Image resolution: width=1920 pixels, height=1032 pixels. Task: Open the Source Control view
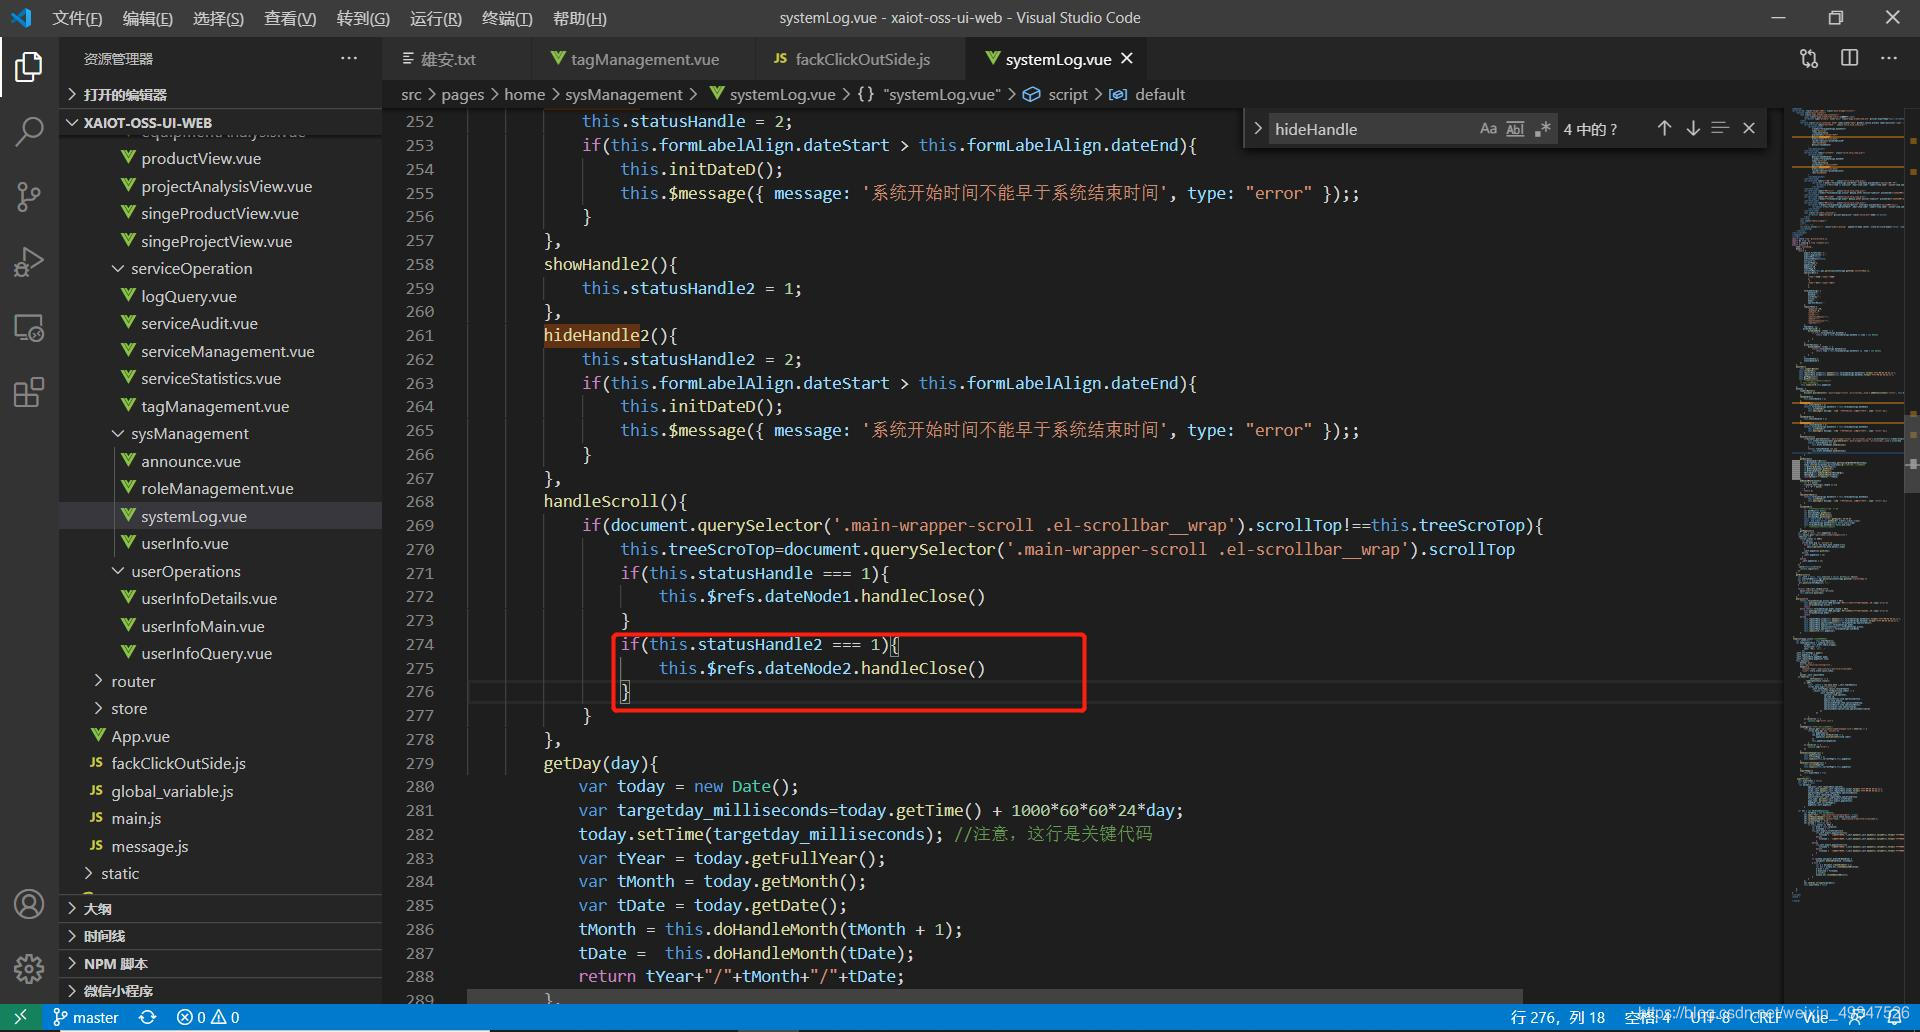click(x=29, y=196)
